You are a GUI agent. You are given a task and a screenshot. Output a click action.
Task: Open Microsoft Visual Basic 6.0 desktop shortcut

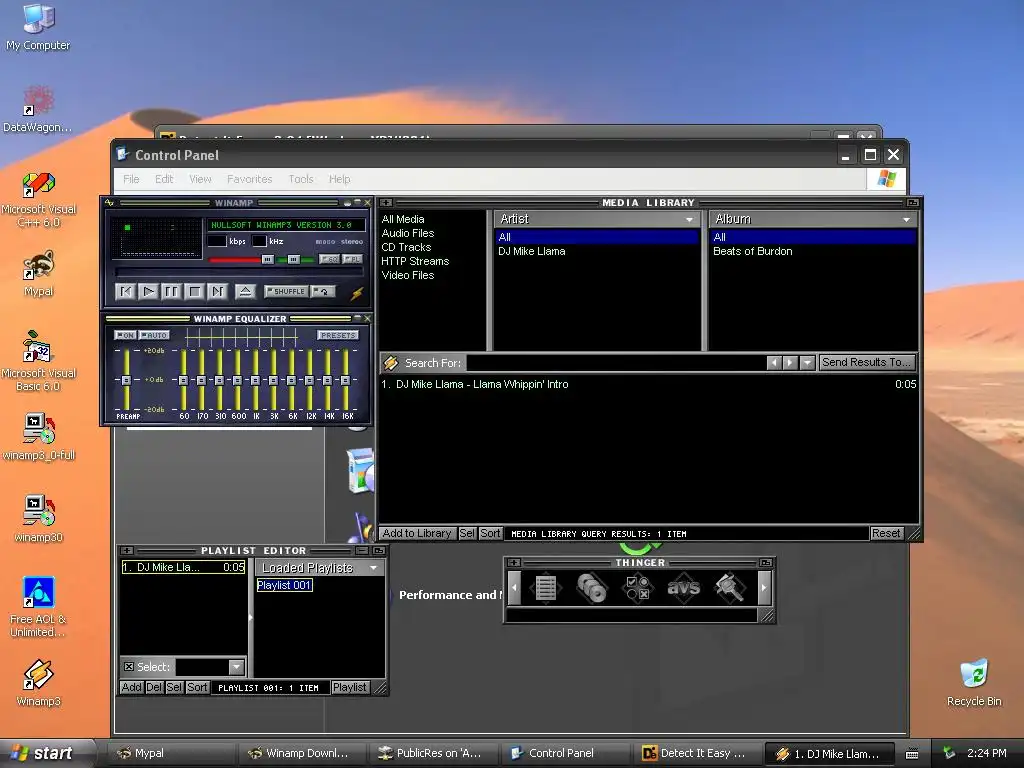point(39,360)
